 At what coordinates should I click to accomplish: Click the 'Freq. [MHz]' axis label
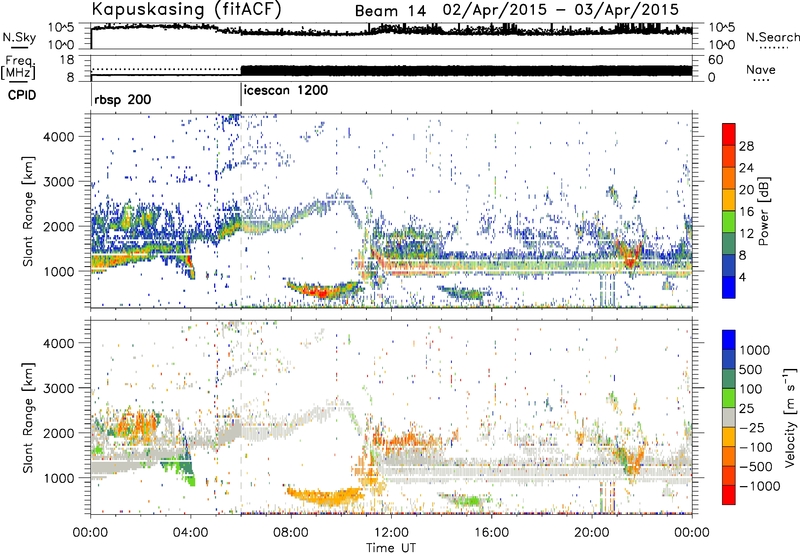[x=18, y=67]
